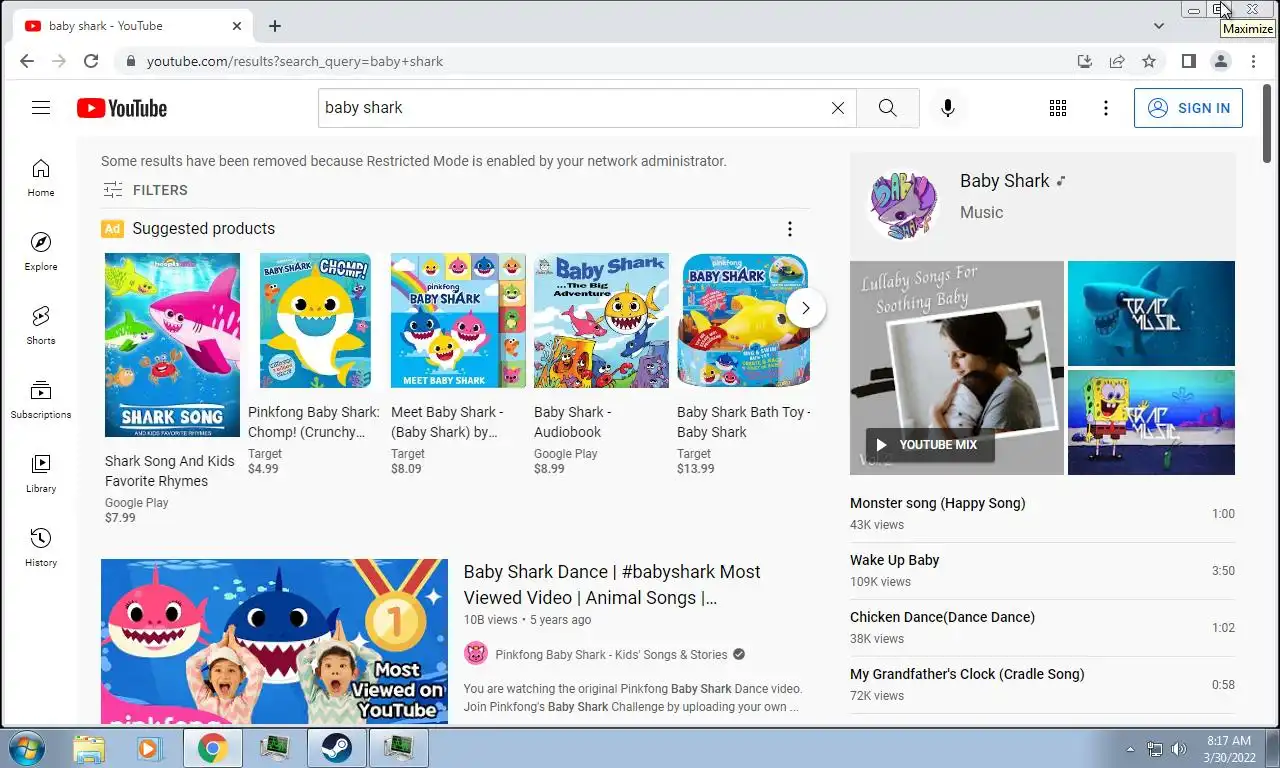This screenshot has width=1280, height=768.
Task: Click the YouTube logo
Action: [x=122, y=108]
